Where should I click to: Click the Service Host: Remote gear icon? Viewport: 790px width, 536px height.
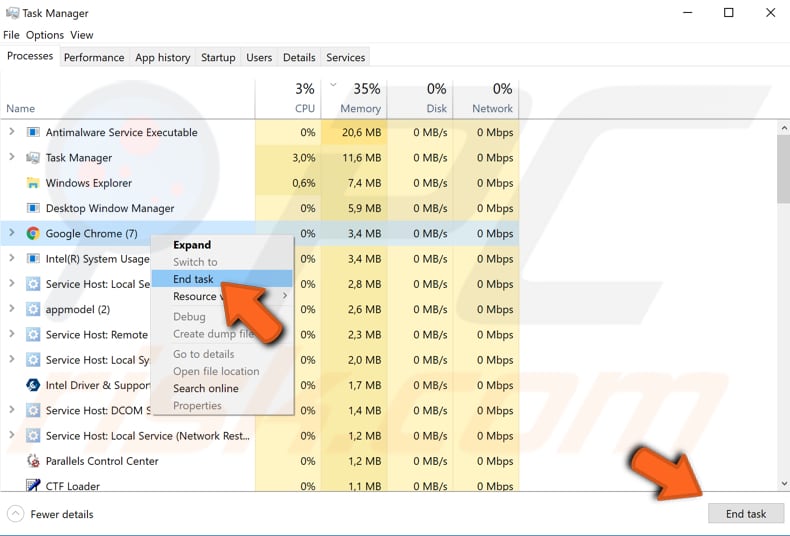point(33,334)
